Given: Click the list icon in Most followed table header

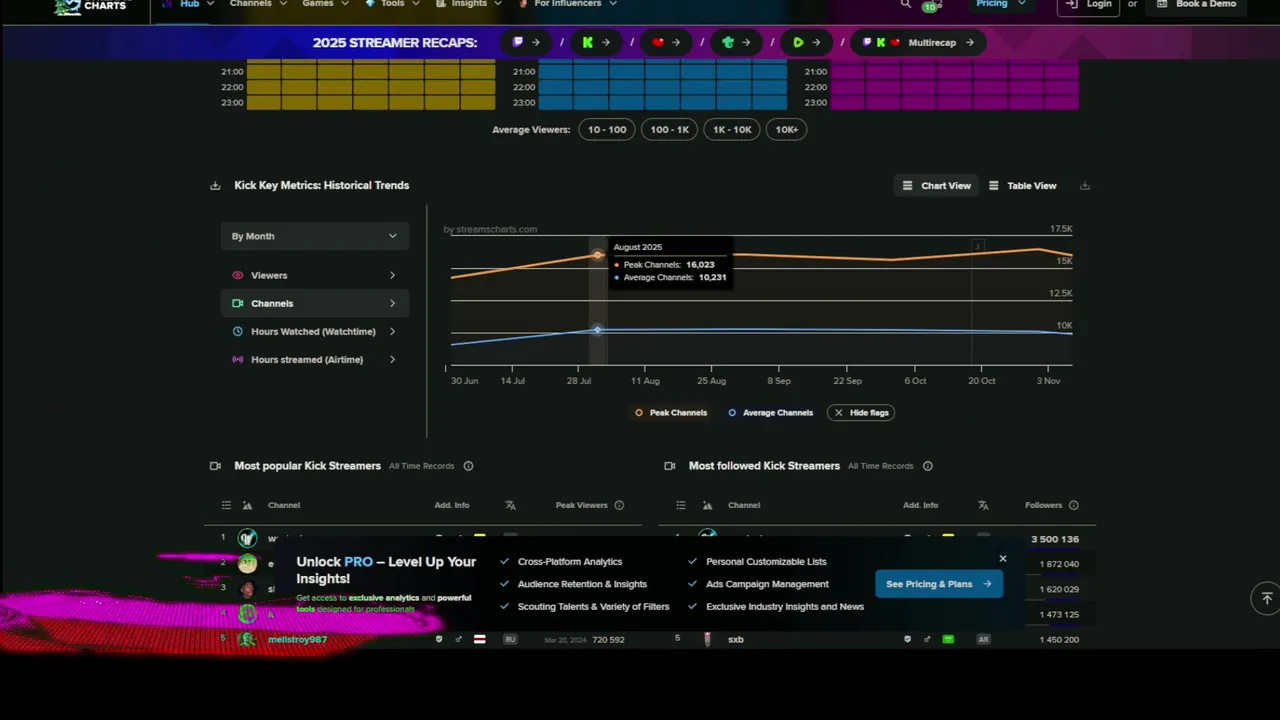Looking at the screenshot, I should click(681, 505).
